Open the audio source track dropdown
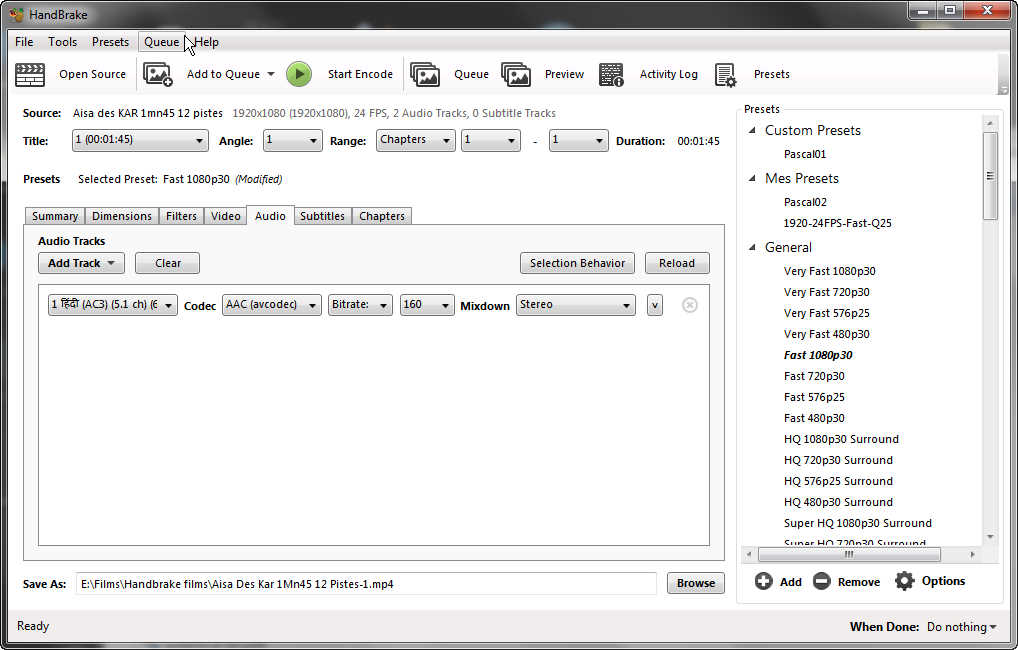This screenshot has width=1018, height=650. (x=112, y=305)
